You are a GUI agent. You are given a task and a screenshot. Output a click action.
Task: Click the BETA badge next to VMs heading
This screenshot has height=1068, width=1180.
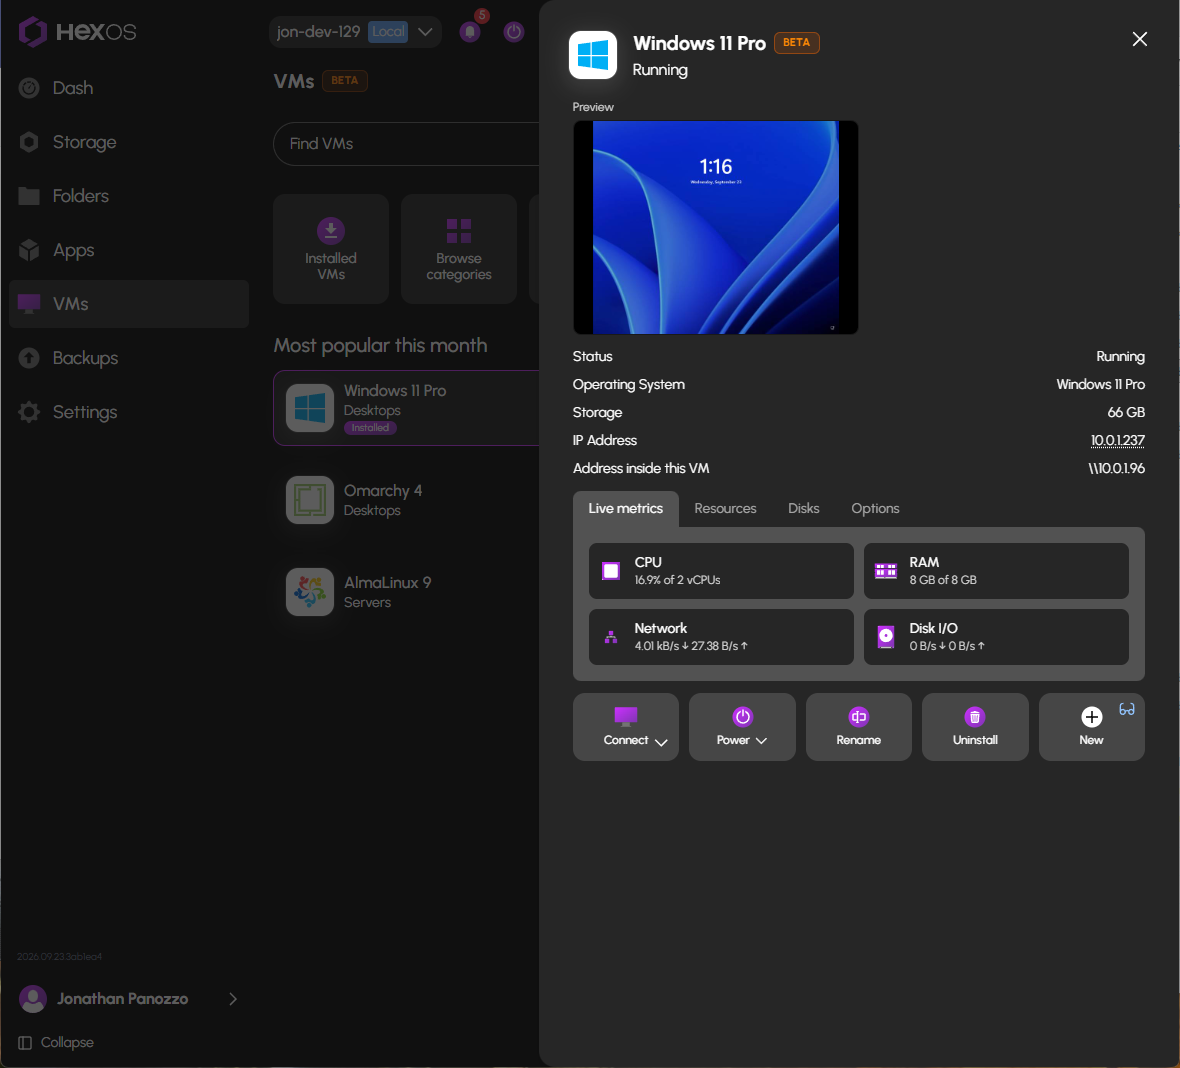point(345,81)
